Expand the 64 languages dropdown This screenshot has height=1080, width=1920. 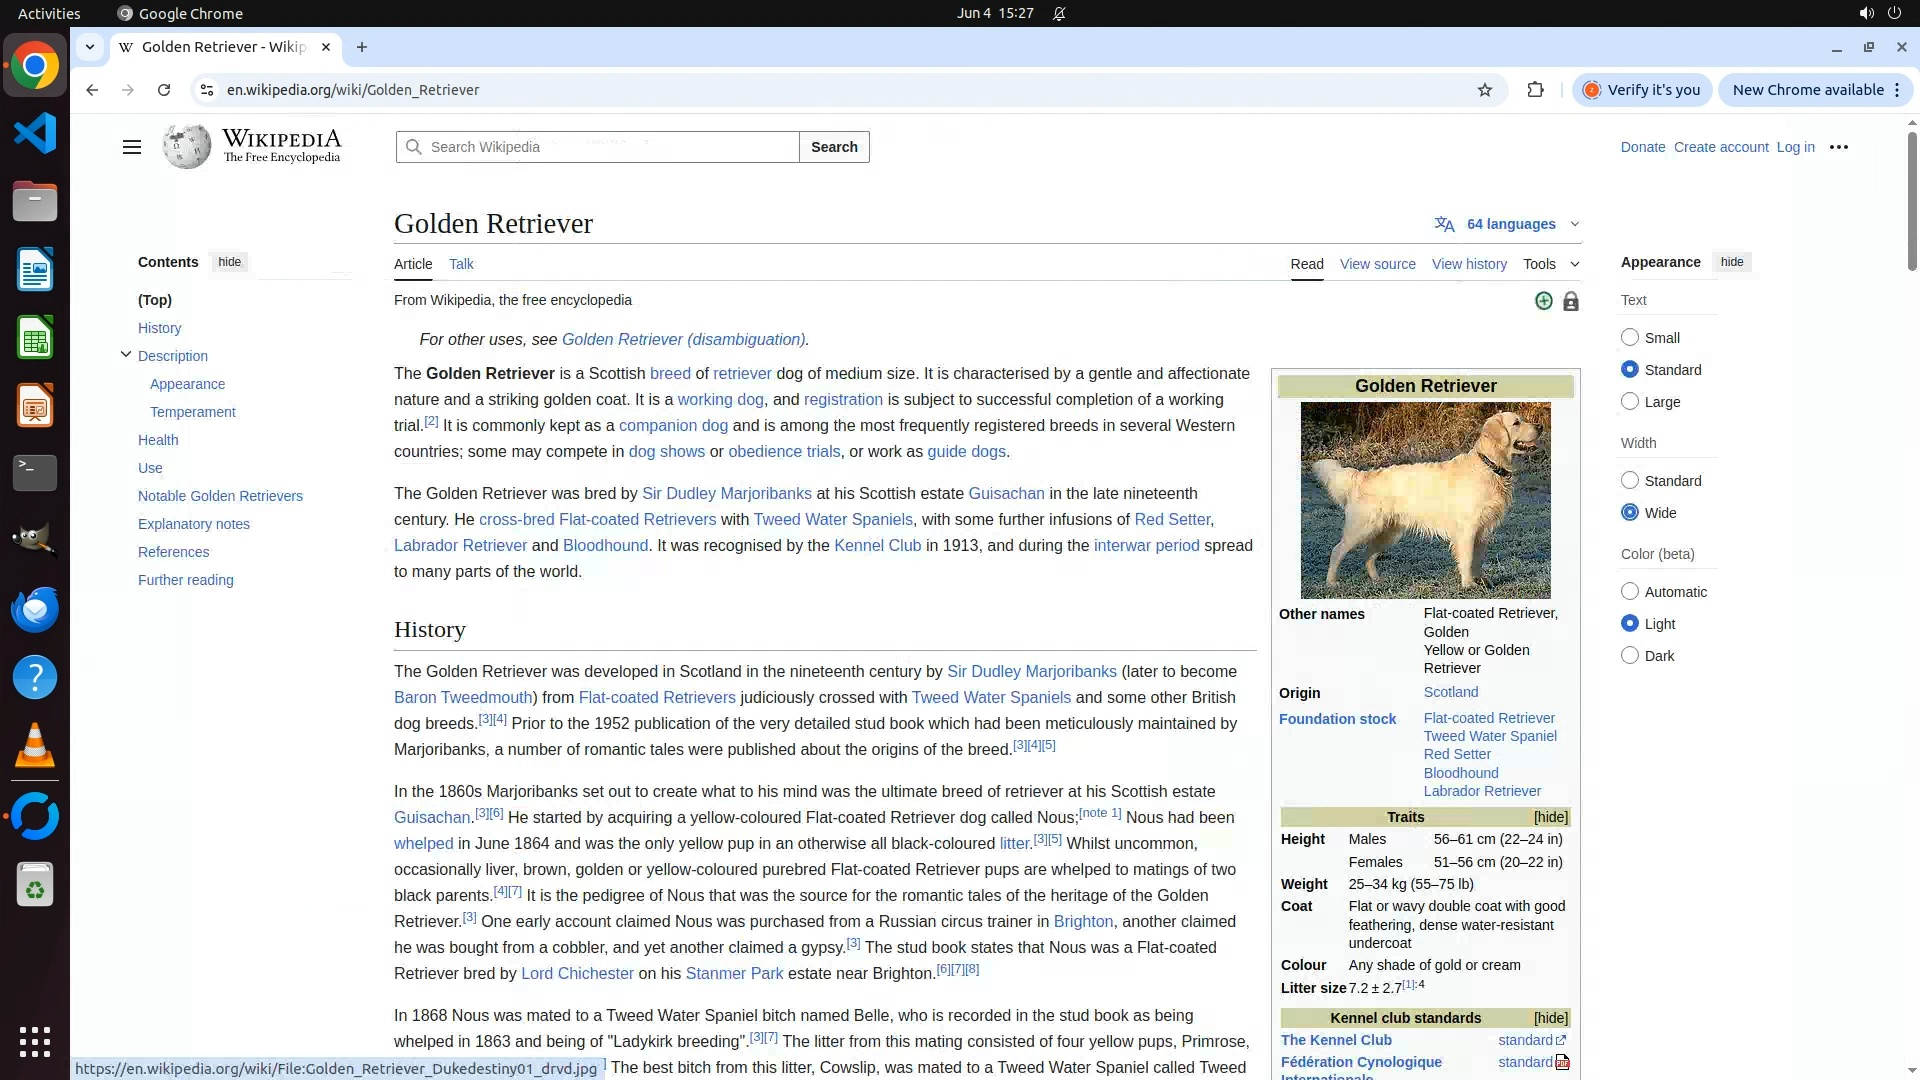tap(1508, 224)
